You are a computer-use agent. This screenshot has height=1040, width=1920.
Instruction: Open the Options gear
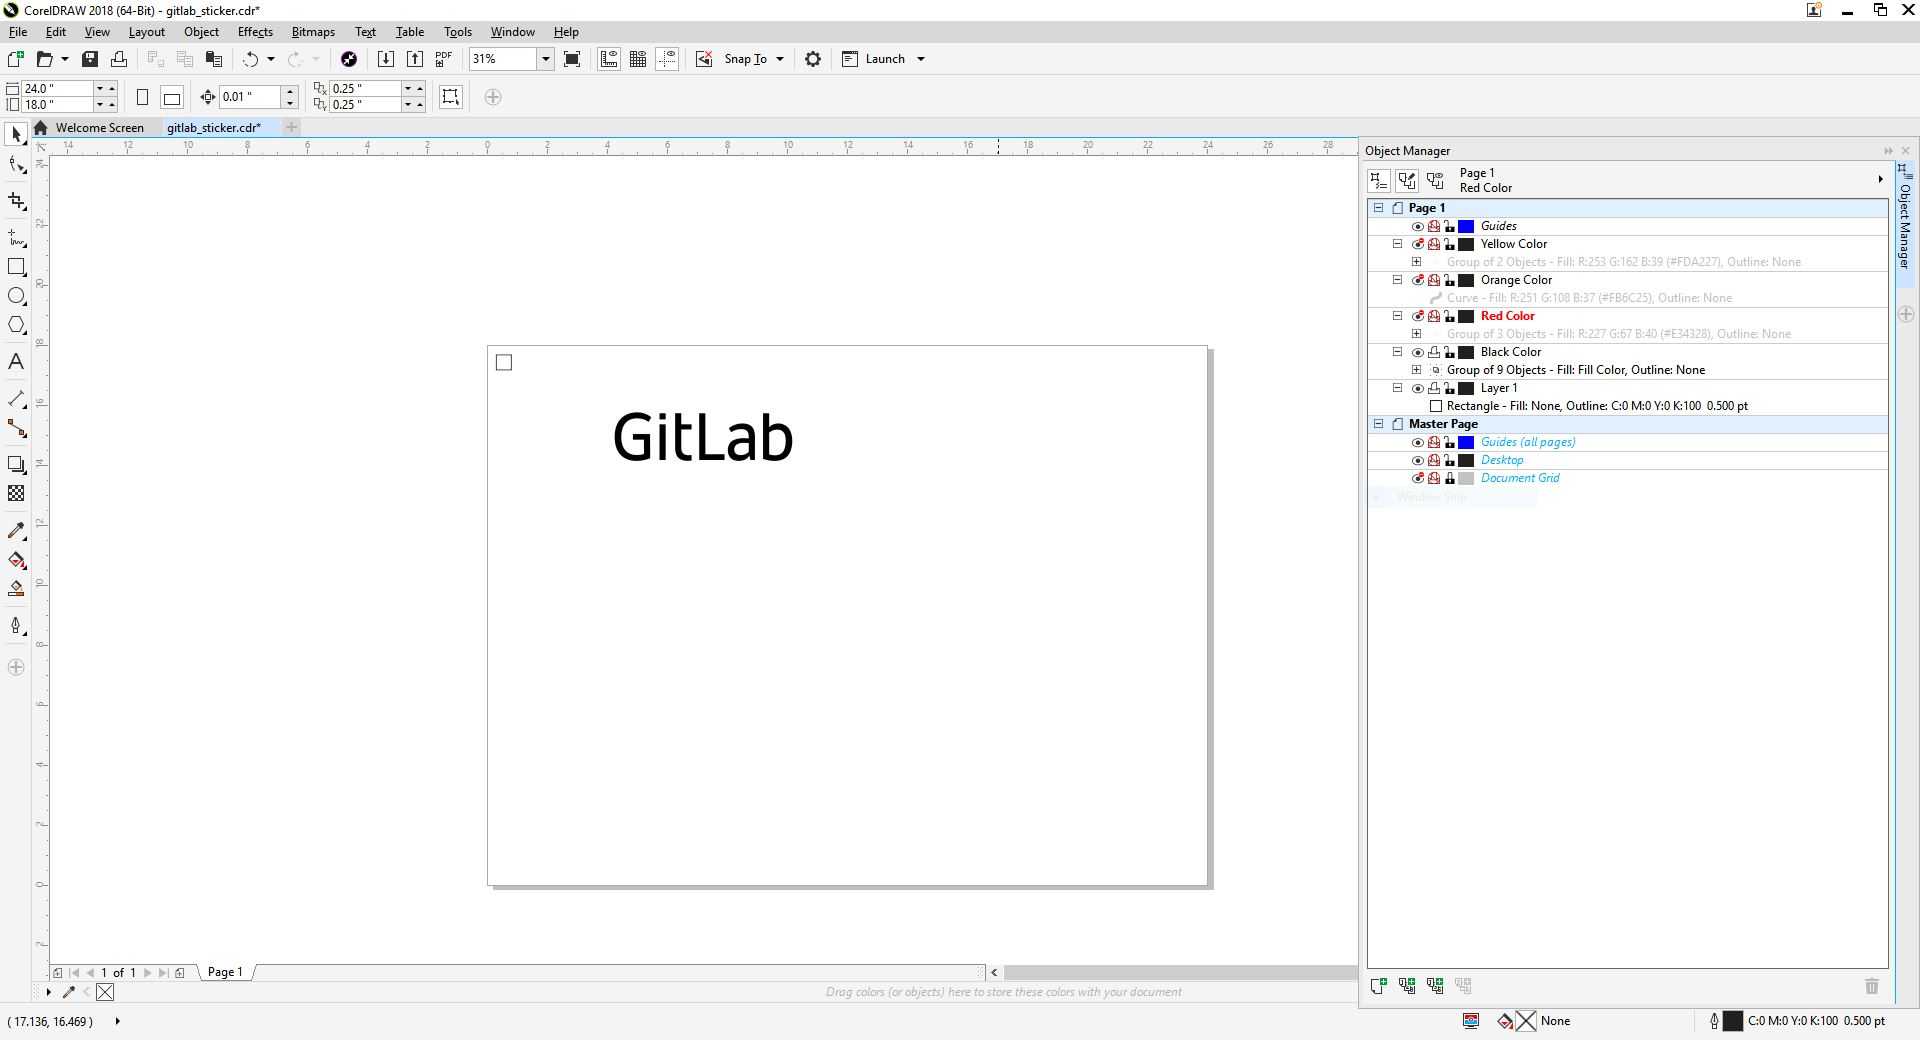(813, 59)
